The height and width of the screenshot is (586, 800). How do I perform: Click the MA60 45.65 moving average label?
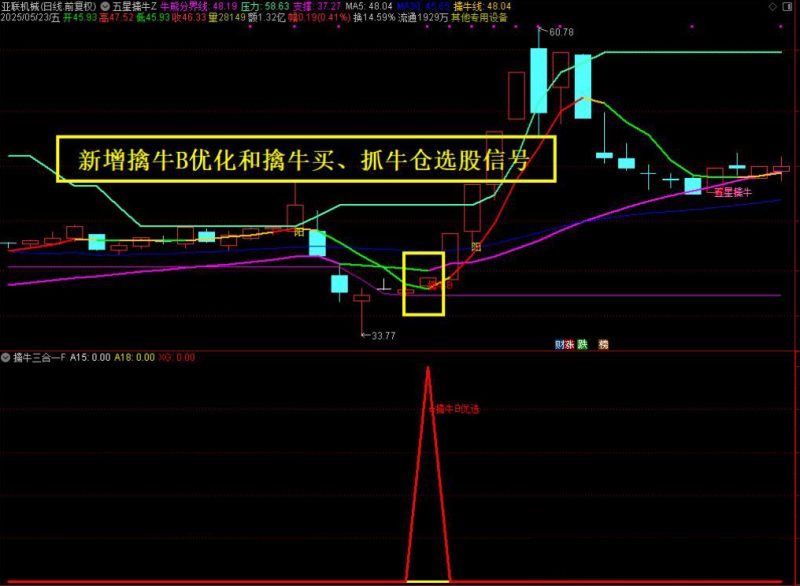[x=425, y=5]
